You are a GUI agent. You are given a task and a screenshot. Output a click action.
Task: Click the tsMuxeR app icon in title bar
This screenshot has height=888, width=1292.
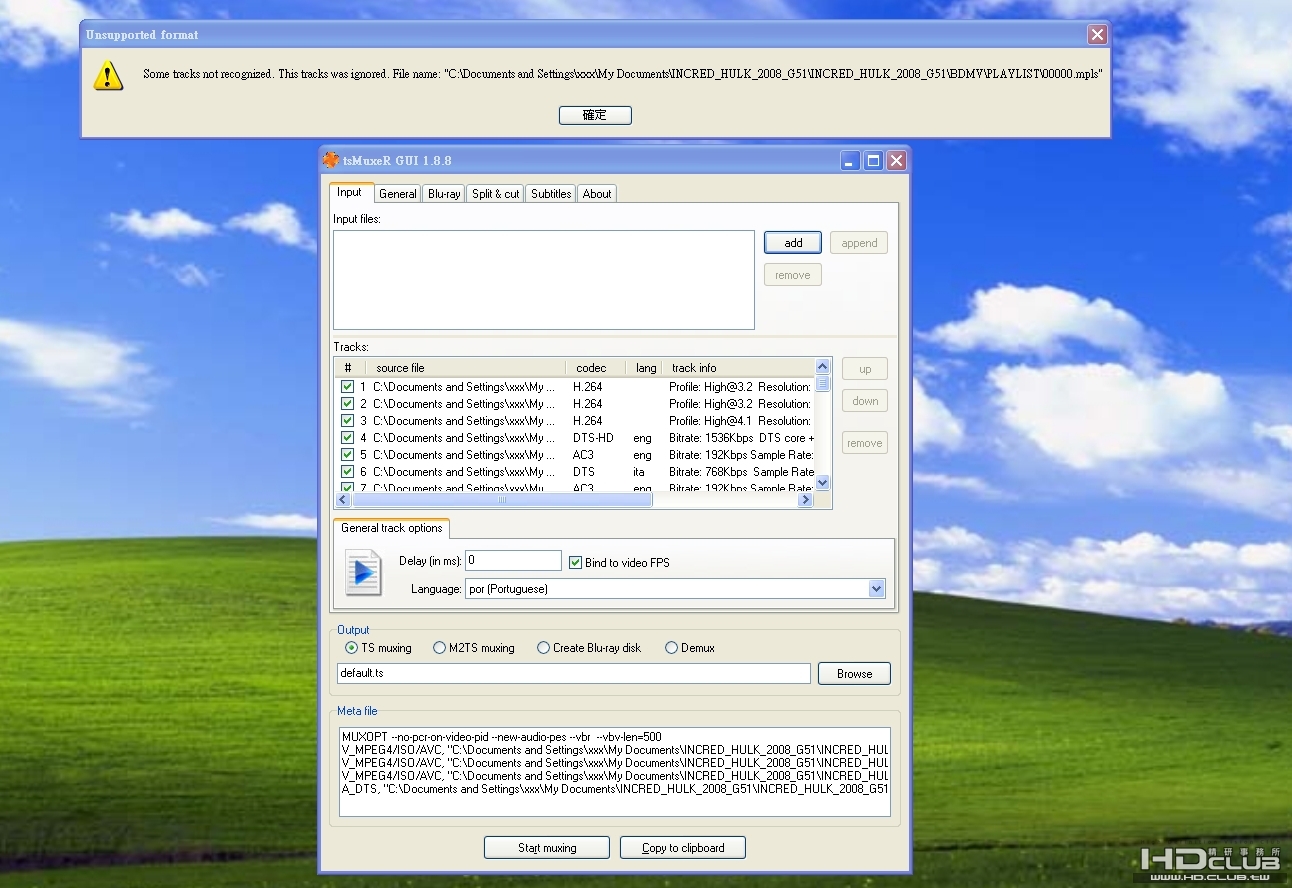[x=331, y=160]
